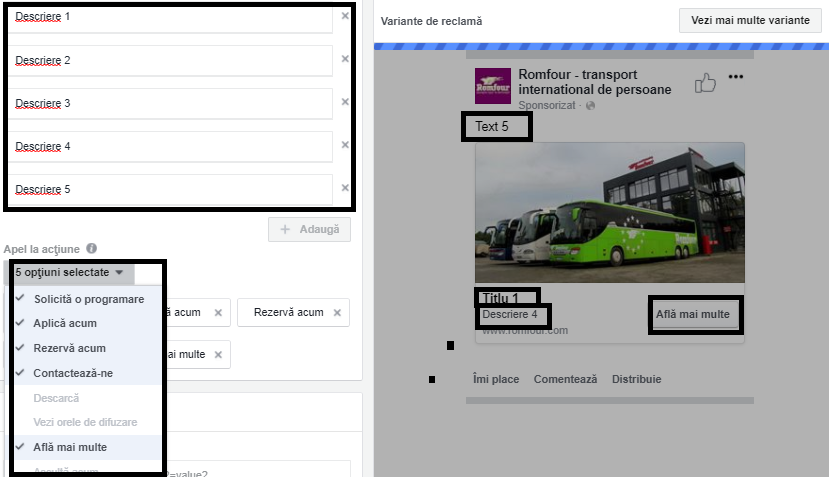Screen dimensions: 829x477
Task: Delete the Descriere 5 field via X
Action: [345, 188]
